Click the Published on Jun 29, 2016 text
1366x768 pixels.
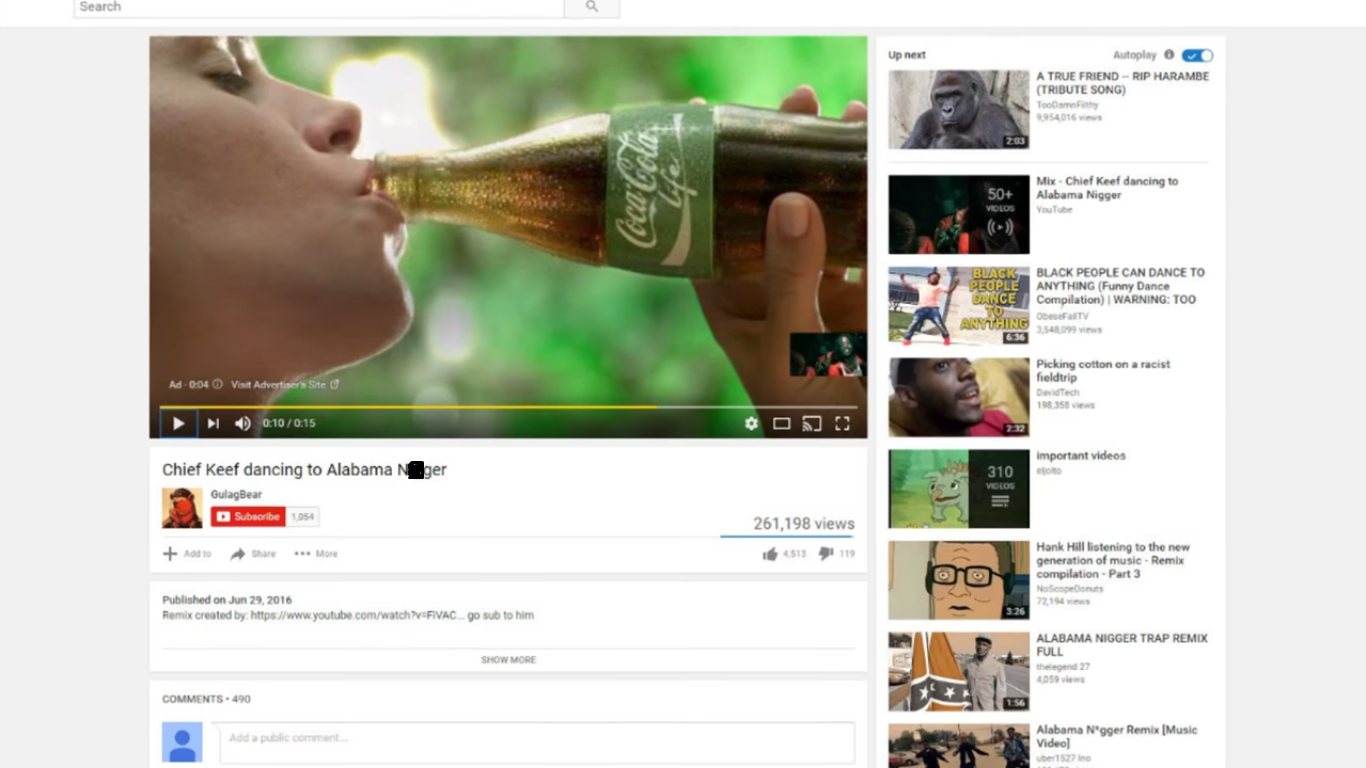click(227, 600)
